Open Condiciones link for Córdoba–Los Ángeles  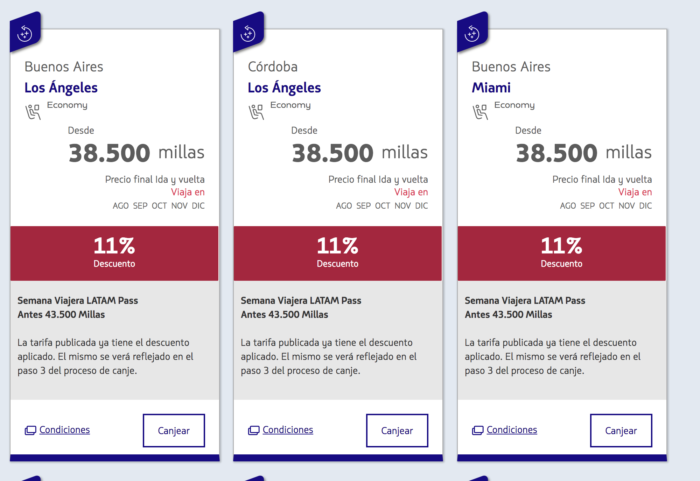pos(288,430)
